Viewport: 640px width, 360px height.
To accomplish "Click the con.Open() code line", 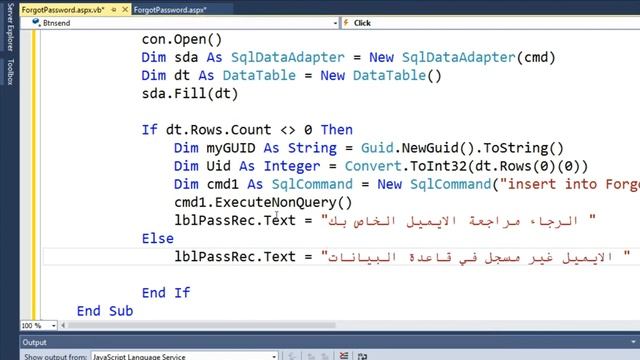I will tap(182, 40).
